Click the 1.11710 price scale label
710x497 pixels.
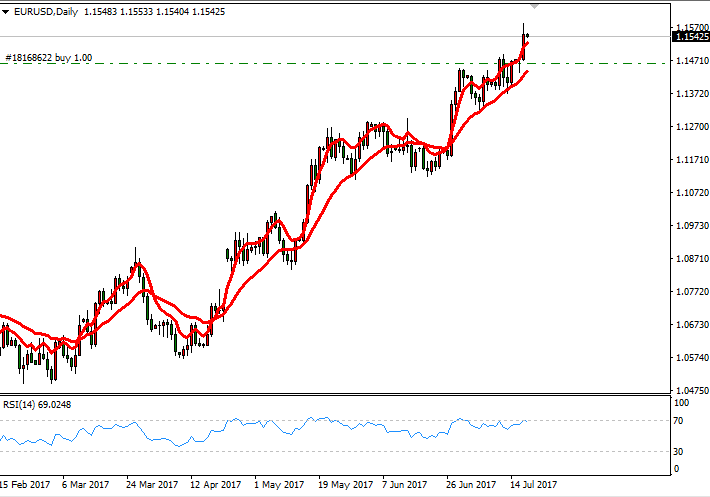point(692,160)
